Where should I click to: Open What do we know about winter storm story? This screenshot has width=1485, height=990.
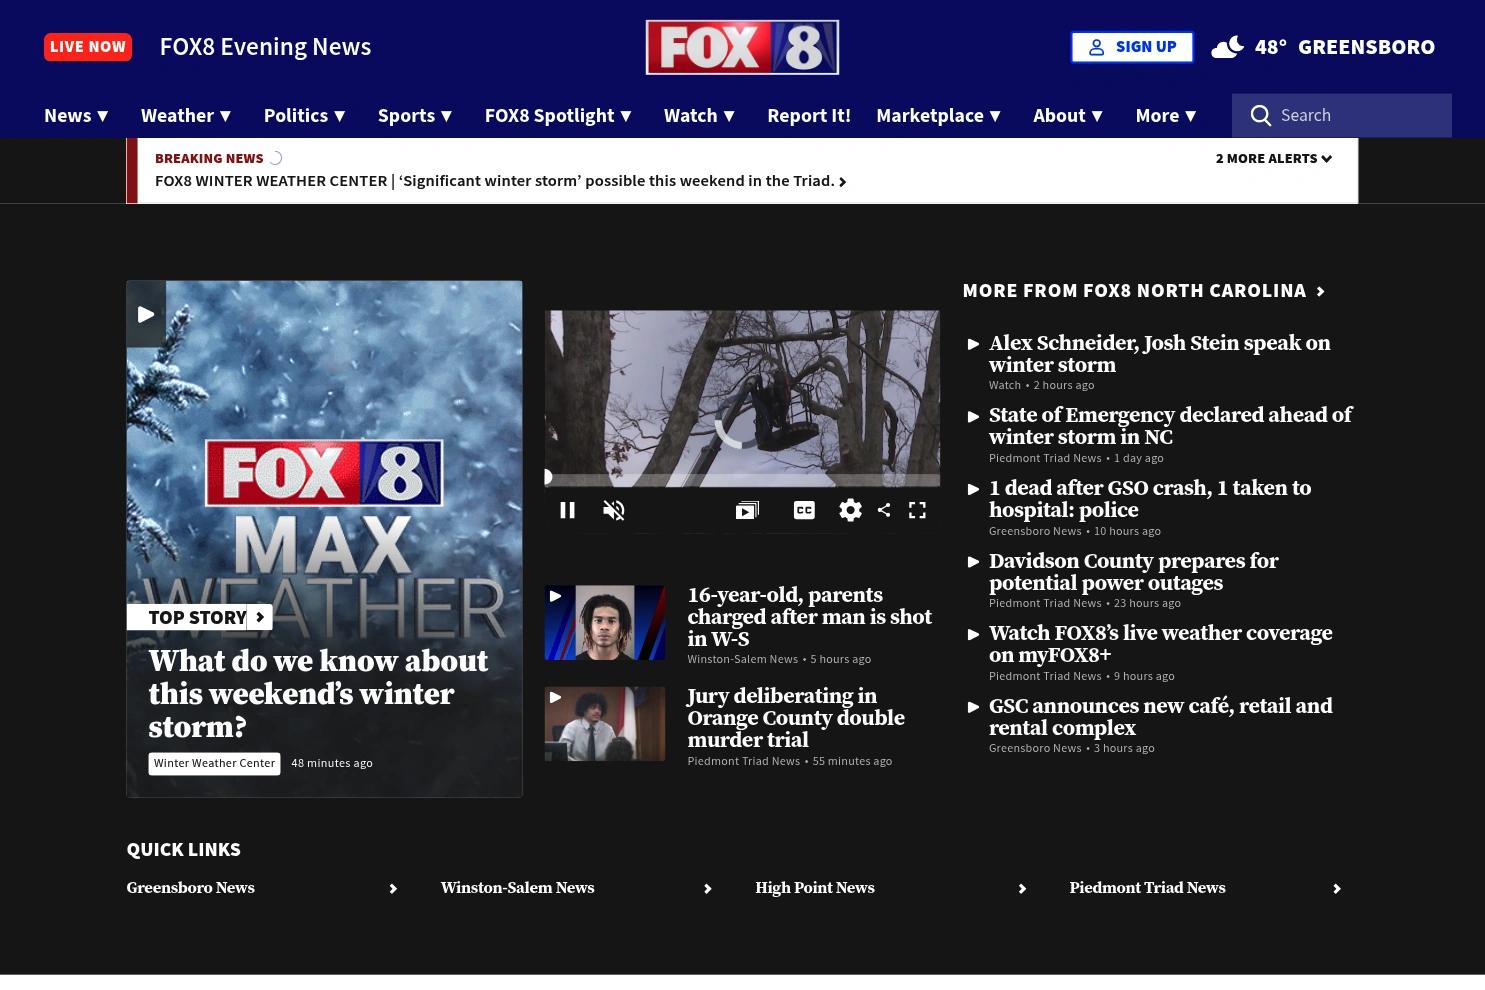point(318,694)
